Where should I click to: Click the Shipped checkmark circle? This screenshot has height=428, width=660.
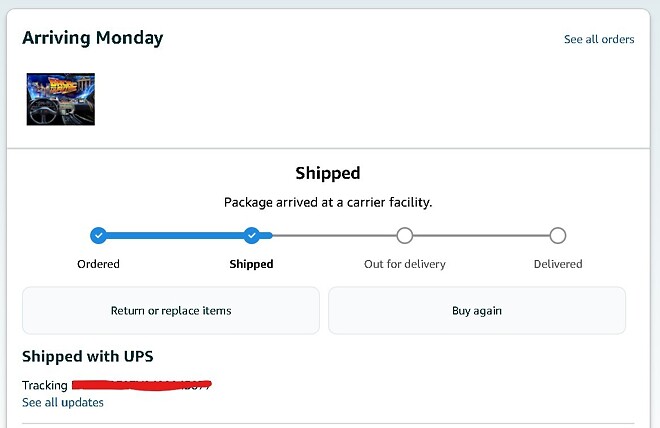(x=252, y=236)
